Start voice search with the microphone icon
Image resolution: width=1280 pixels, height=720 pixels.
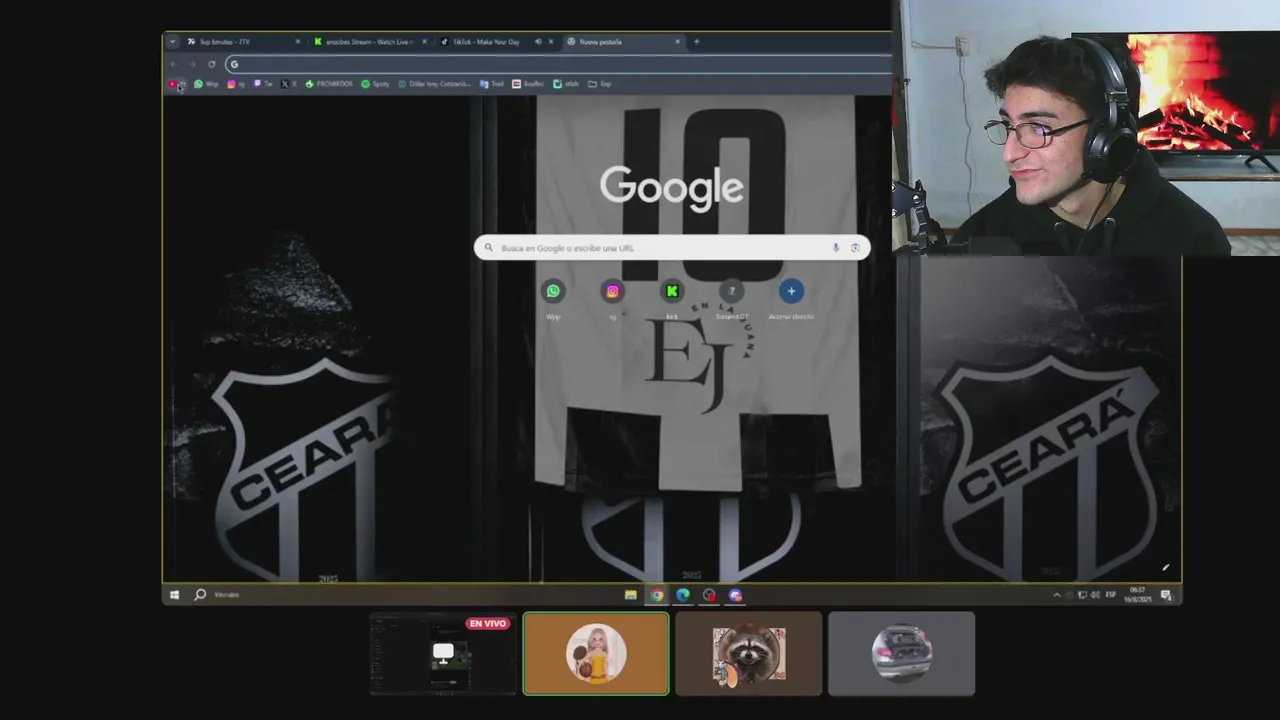pyautogui.click(x=836, y=247)
